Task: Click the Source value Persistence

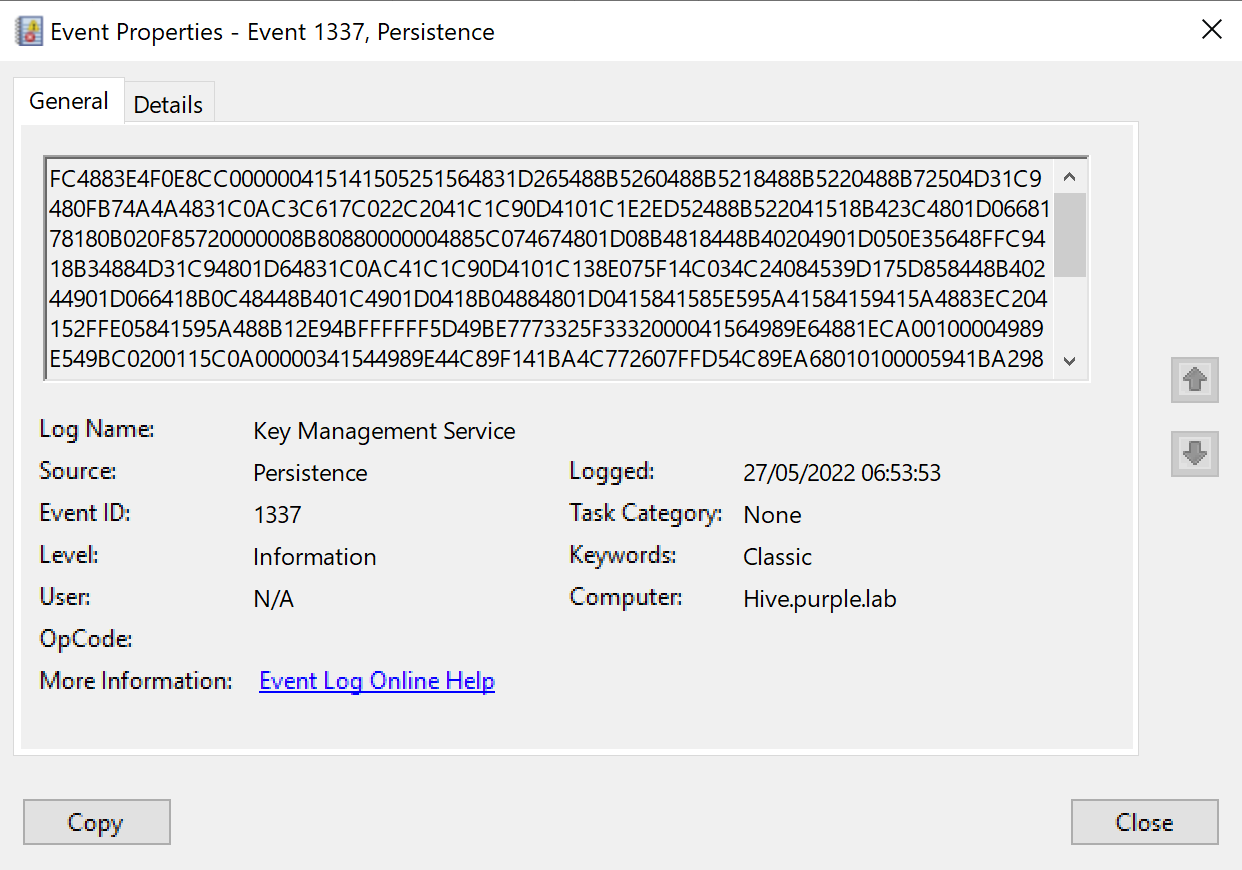Action: [x=310, y=473]
